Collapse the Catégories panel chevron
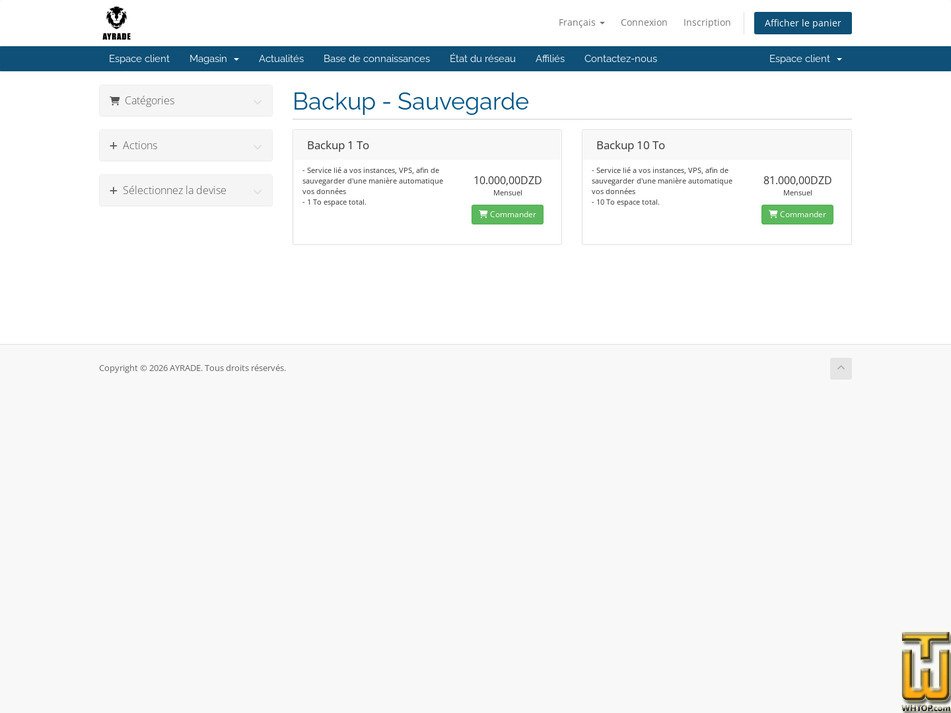The height and width of the screenshot is (713, 951). pyautogui.click(x=257, y=102)
